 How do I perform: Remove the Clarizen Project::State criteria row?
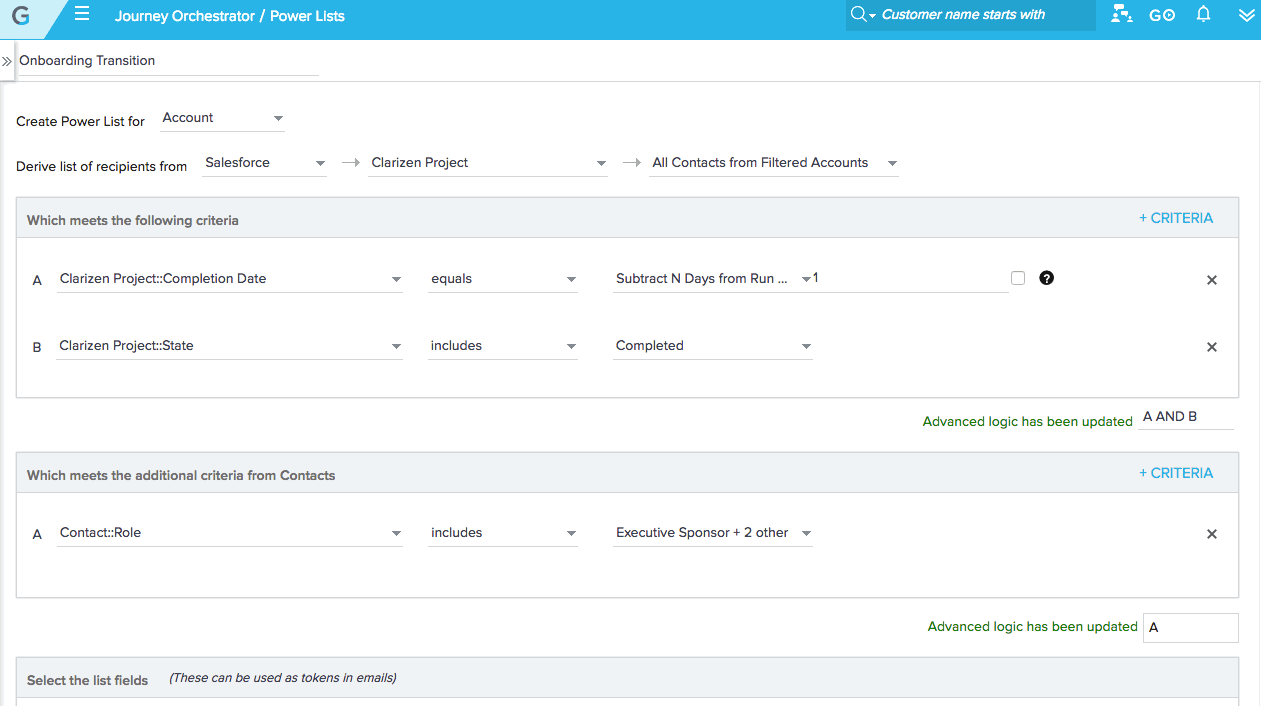pos(1212,347)
